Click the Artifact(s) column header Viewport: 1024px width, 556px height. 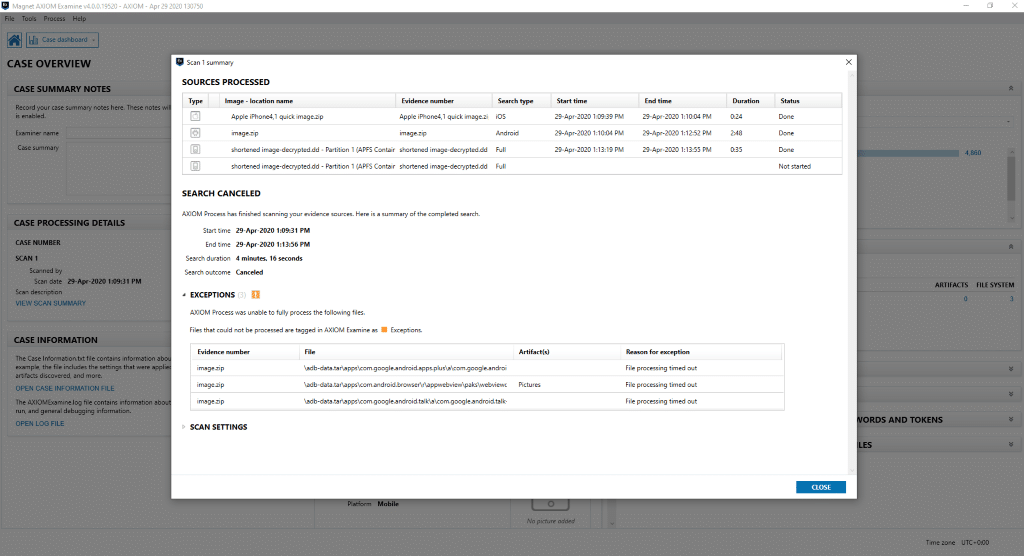[567, 352]
